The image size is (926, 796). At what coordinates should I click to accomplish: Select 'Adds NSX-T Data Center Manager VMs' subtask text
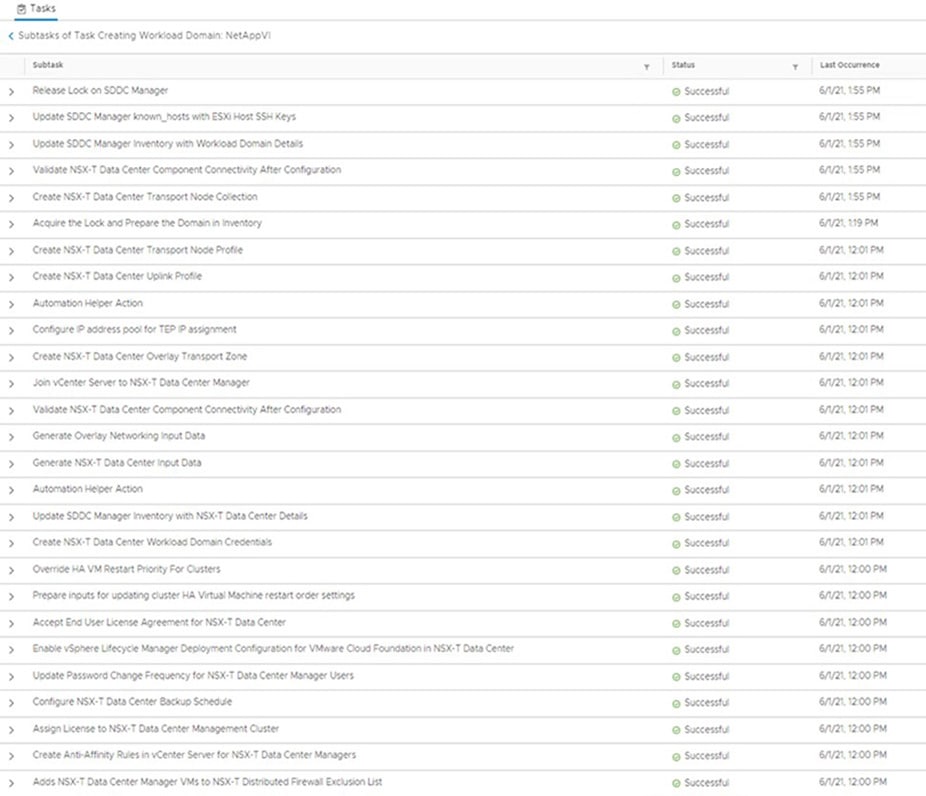pos(207,781)
